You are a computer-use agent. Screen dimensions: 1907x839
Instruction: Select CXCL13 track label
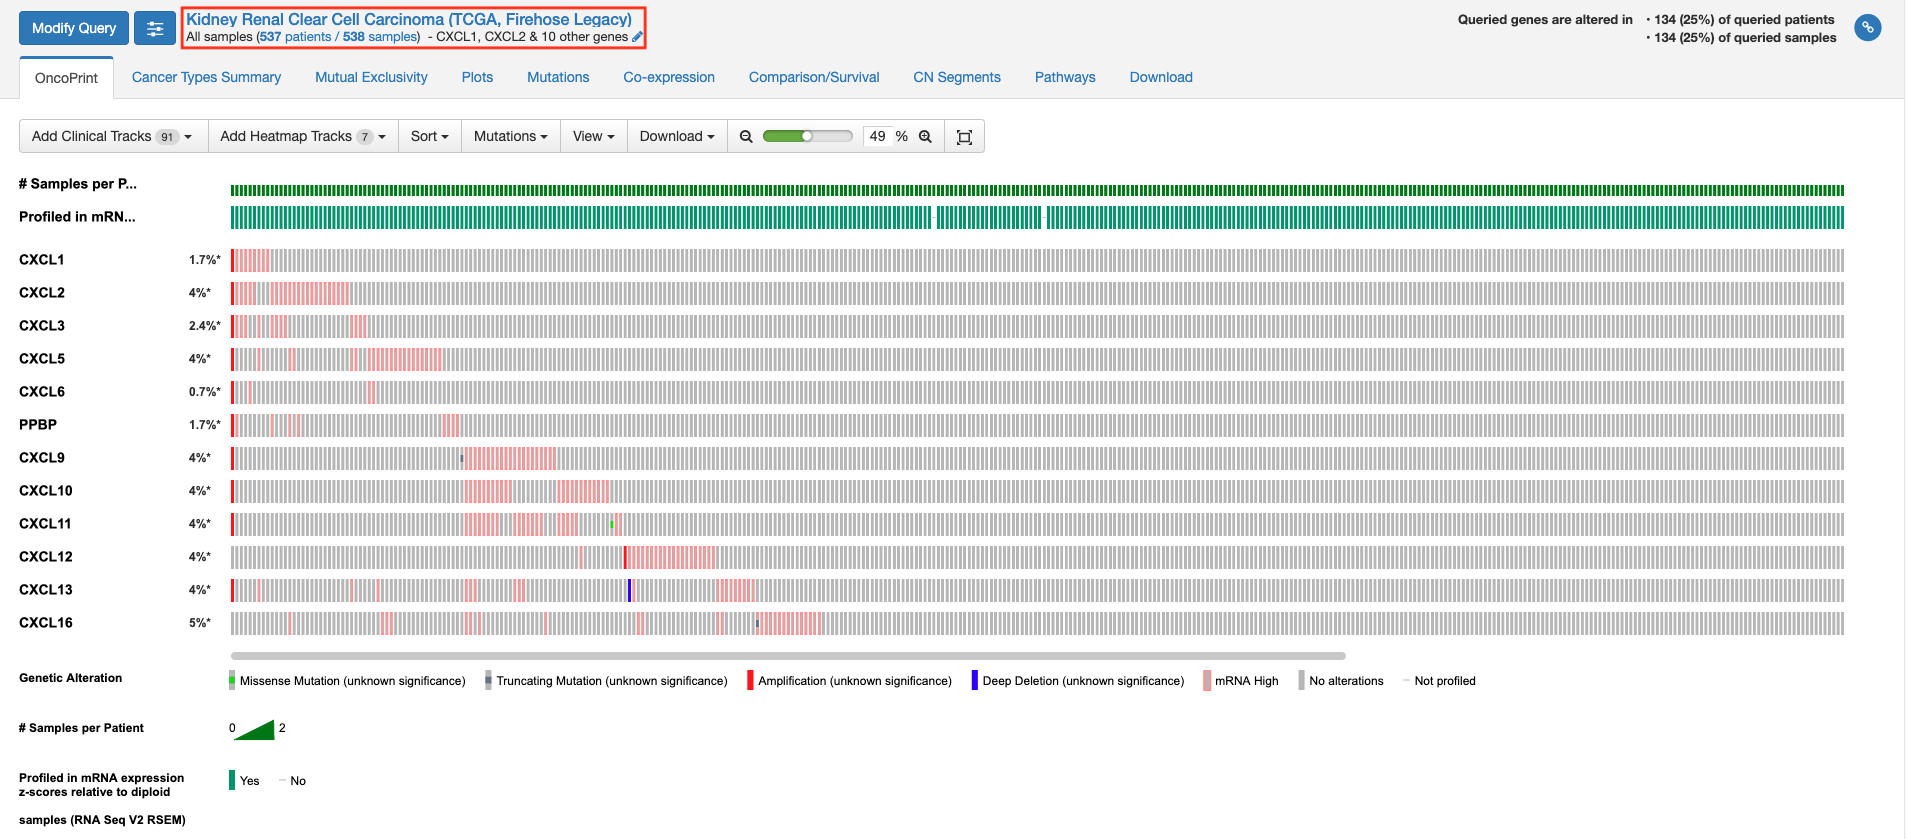coord(46,590)
